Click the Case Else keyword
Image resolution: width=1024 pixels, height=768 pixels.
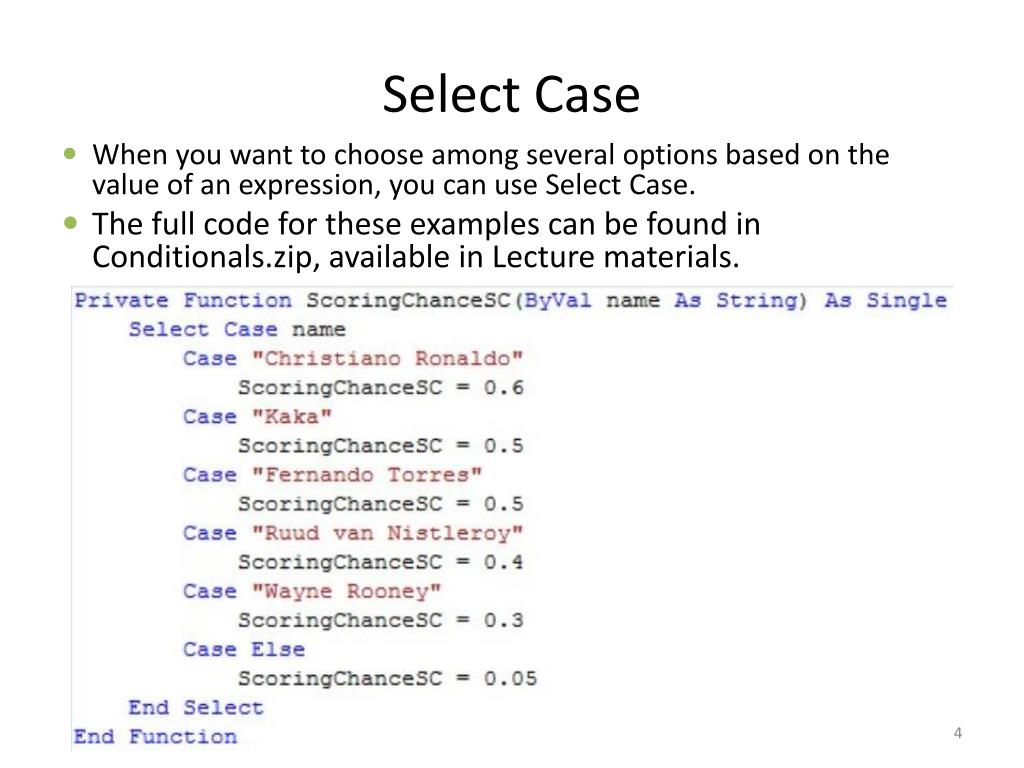pyautogui.click(x=244, y=649)
